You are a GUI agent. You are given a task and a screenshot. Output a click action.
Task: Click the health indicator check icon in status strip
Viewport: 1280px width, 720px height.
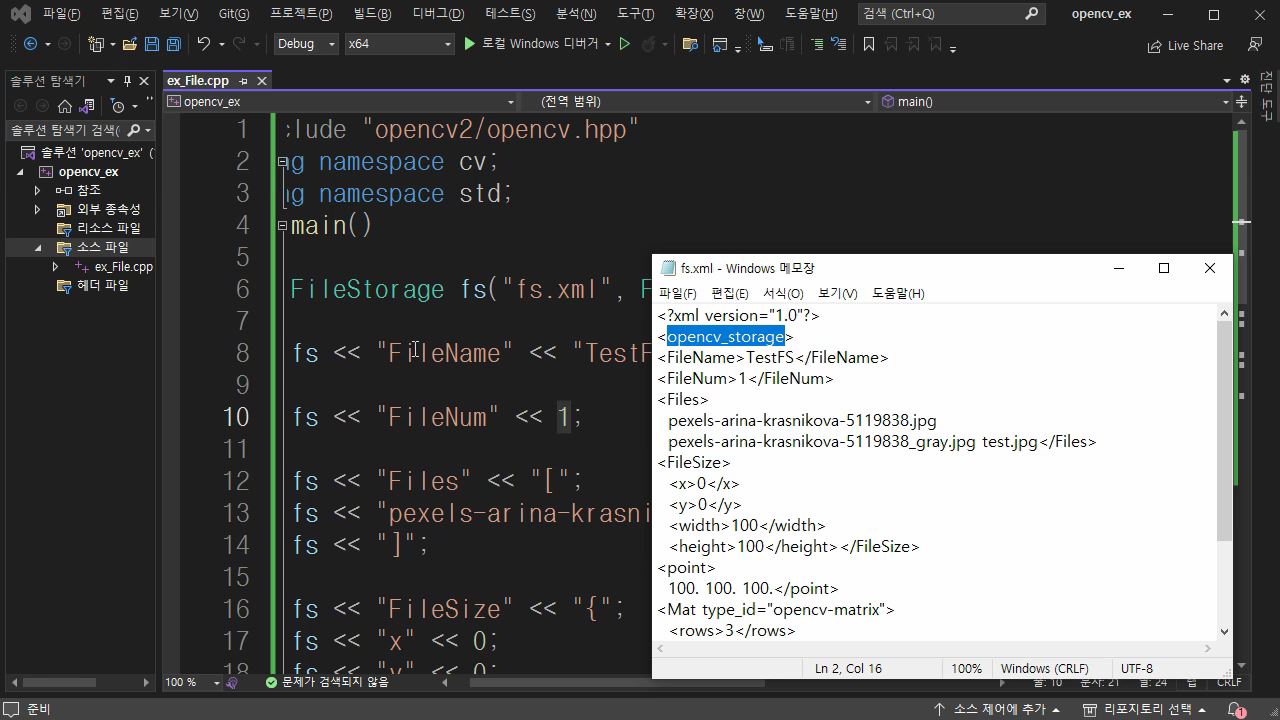271,682
